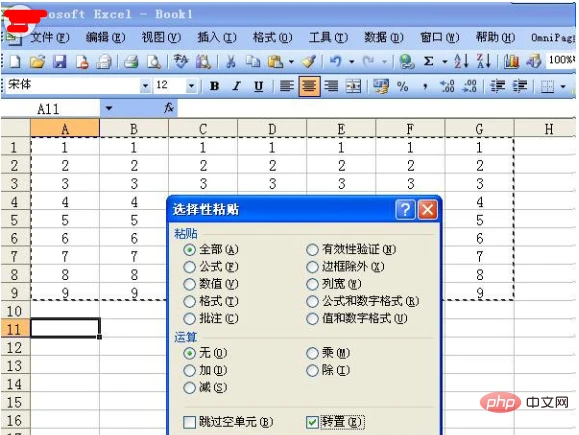Image resolution: width=579 pixels, height=435 pixels.
Task: Toggle Underline formatting
Action: (x=258, y=86)
